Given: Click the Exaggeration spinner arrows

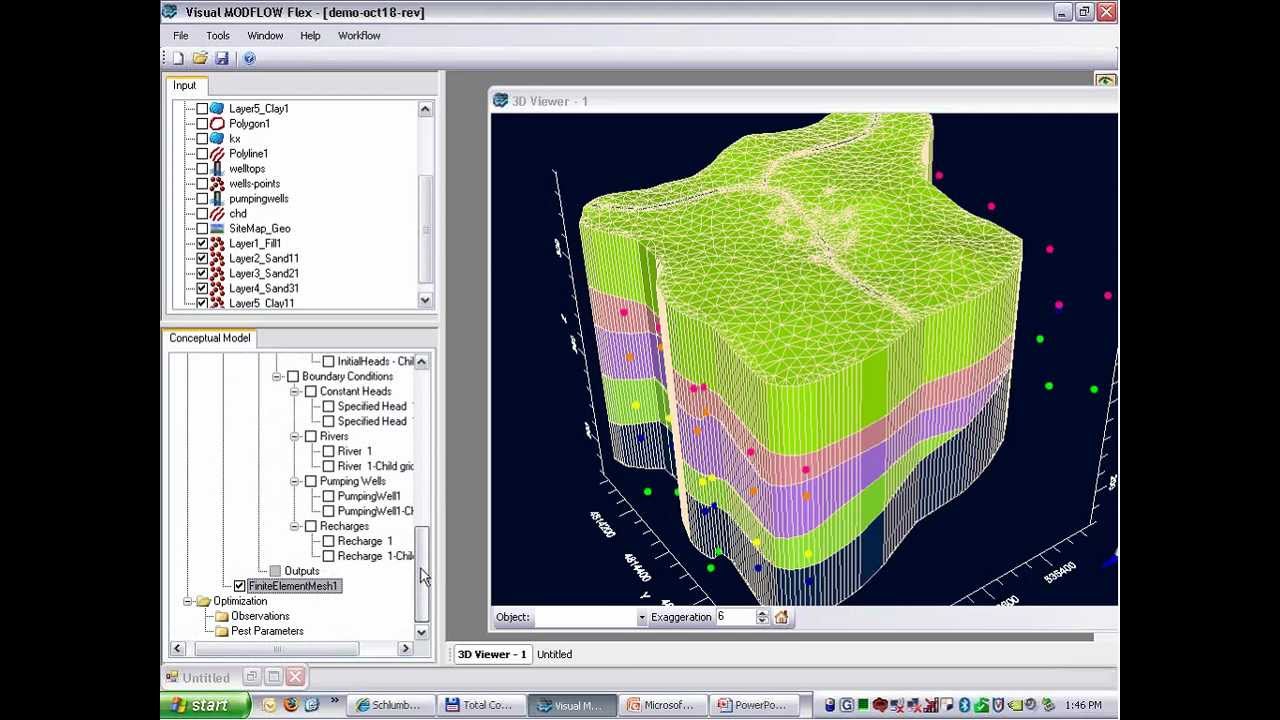Looking at the screenshot, I should point(762,617).
